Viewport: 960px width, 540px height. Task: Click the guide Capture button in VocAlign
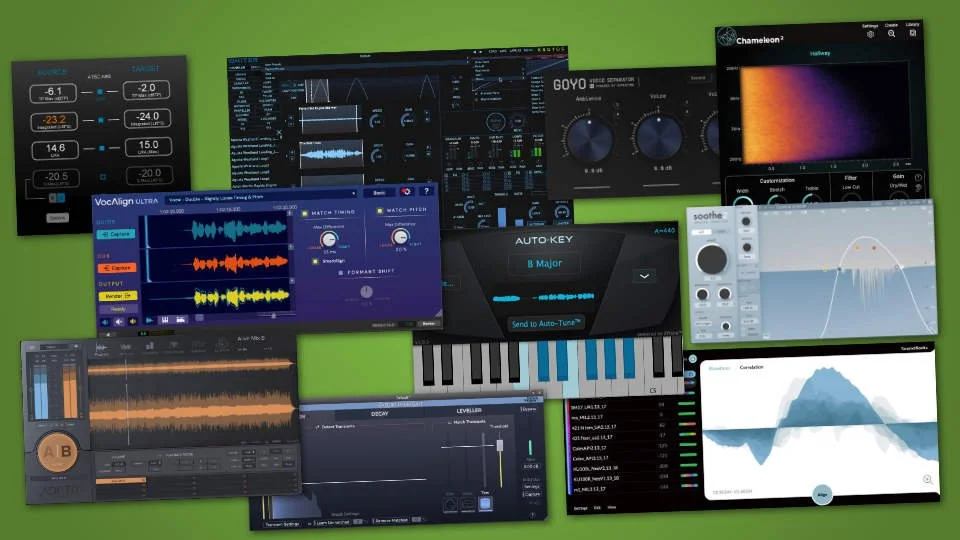117,234
